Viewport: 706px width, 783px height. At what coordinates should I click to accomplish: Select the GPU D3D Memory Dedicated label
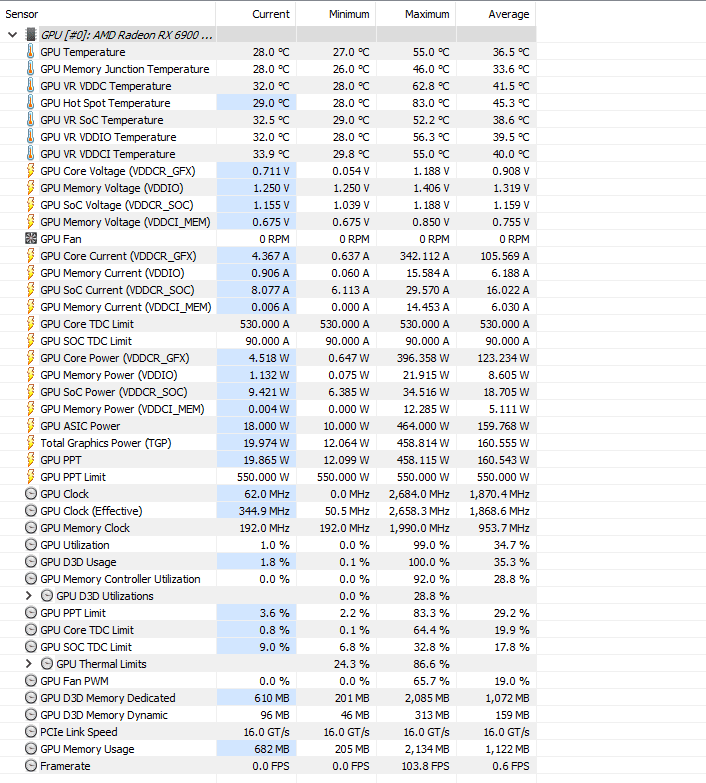(108, 698)
